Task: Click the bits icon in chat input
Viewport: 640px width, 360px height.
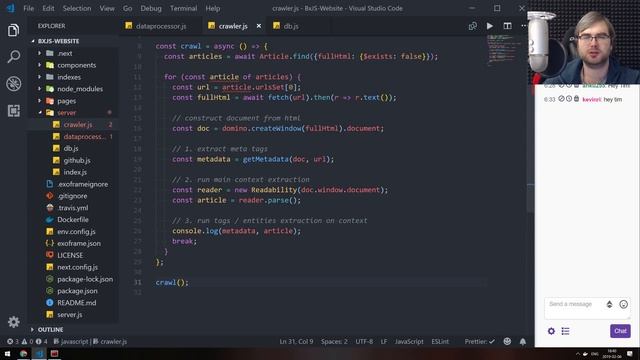Action: click(x=609, y=304)
